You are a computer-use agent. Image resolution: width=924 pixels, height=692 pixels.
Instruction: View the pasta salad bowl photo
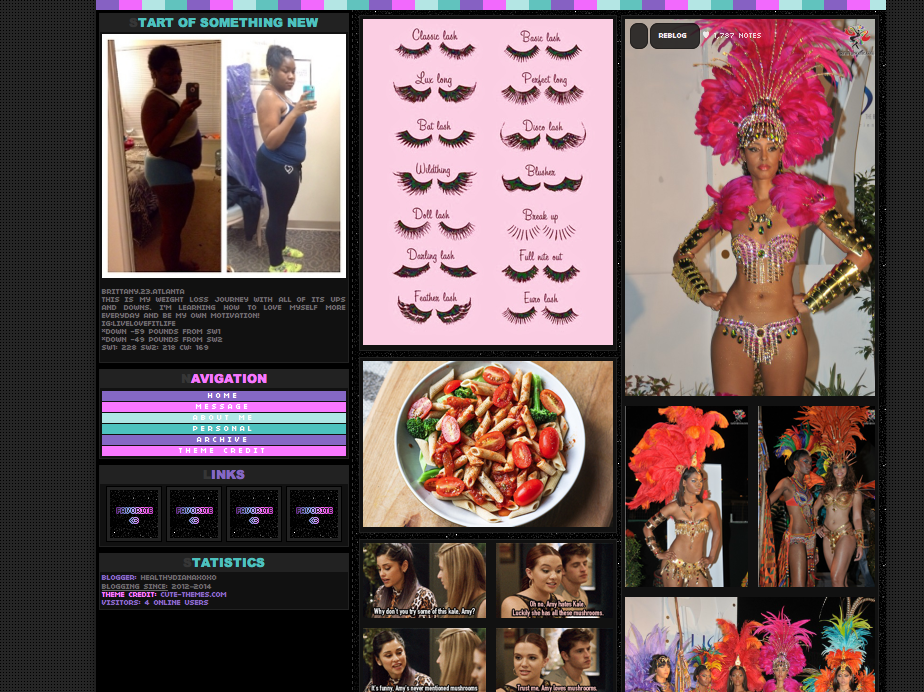(488, 444)
